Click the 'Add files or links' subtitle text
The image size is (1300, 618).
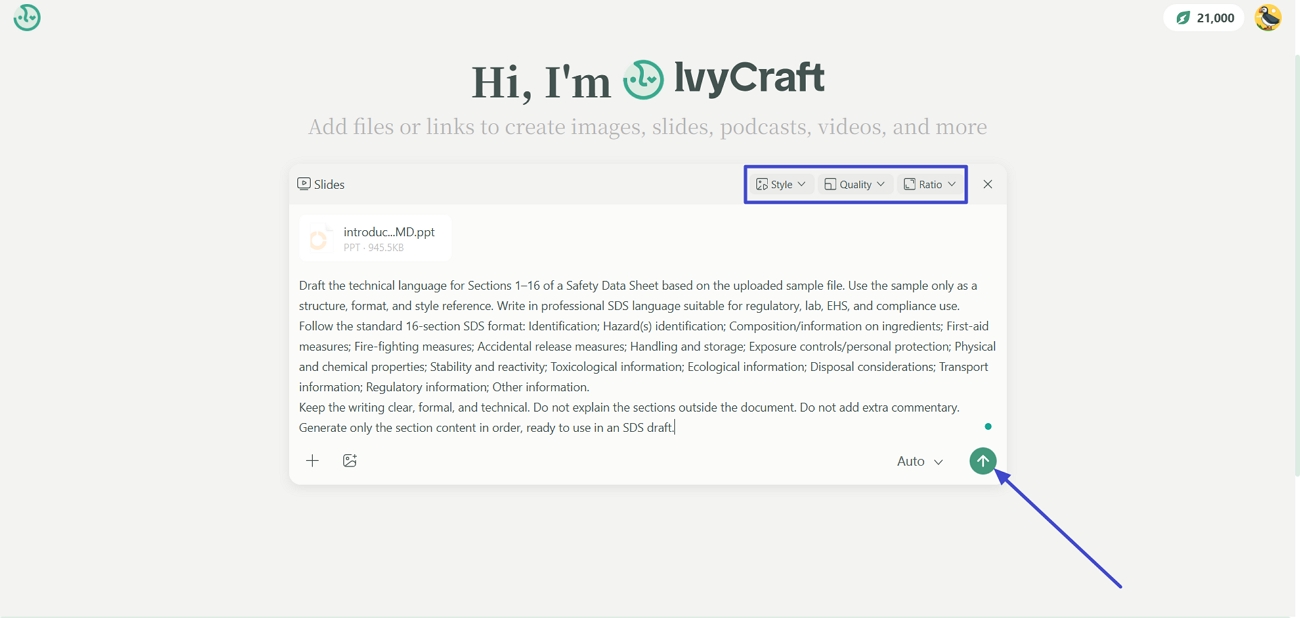click(x=647, y=127)
